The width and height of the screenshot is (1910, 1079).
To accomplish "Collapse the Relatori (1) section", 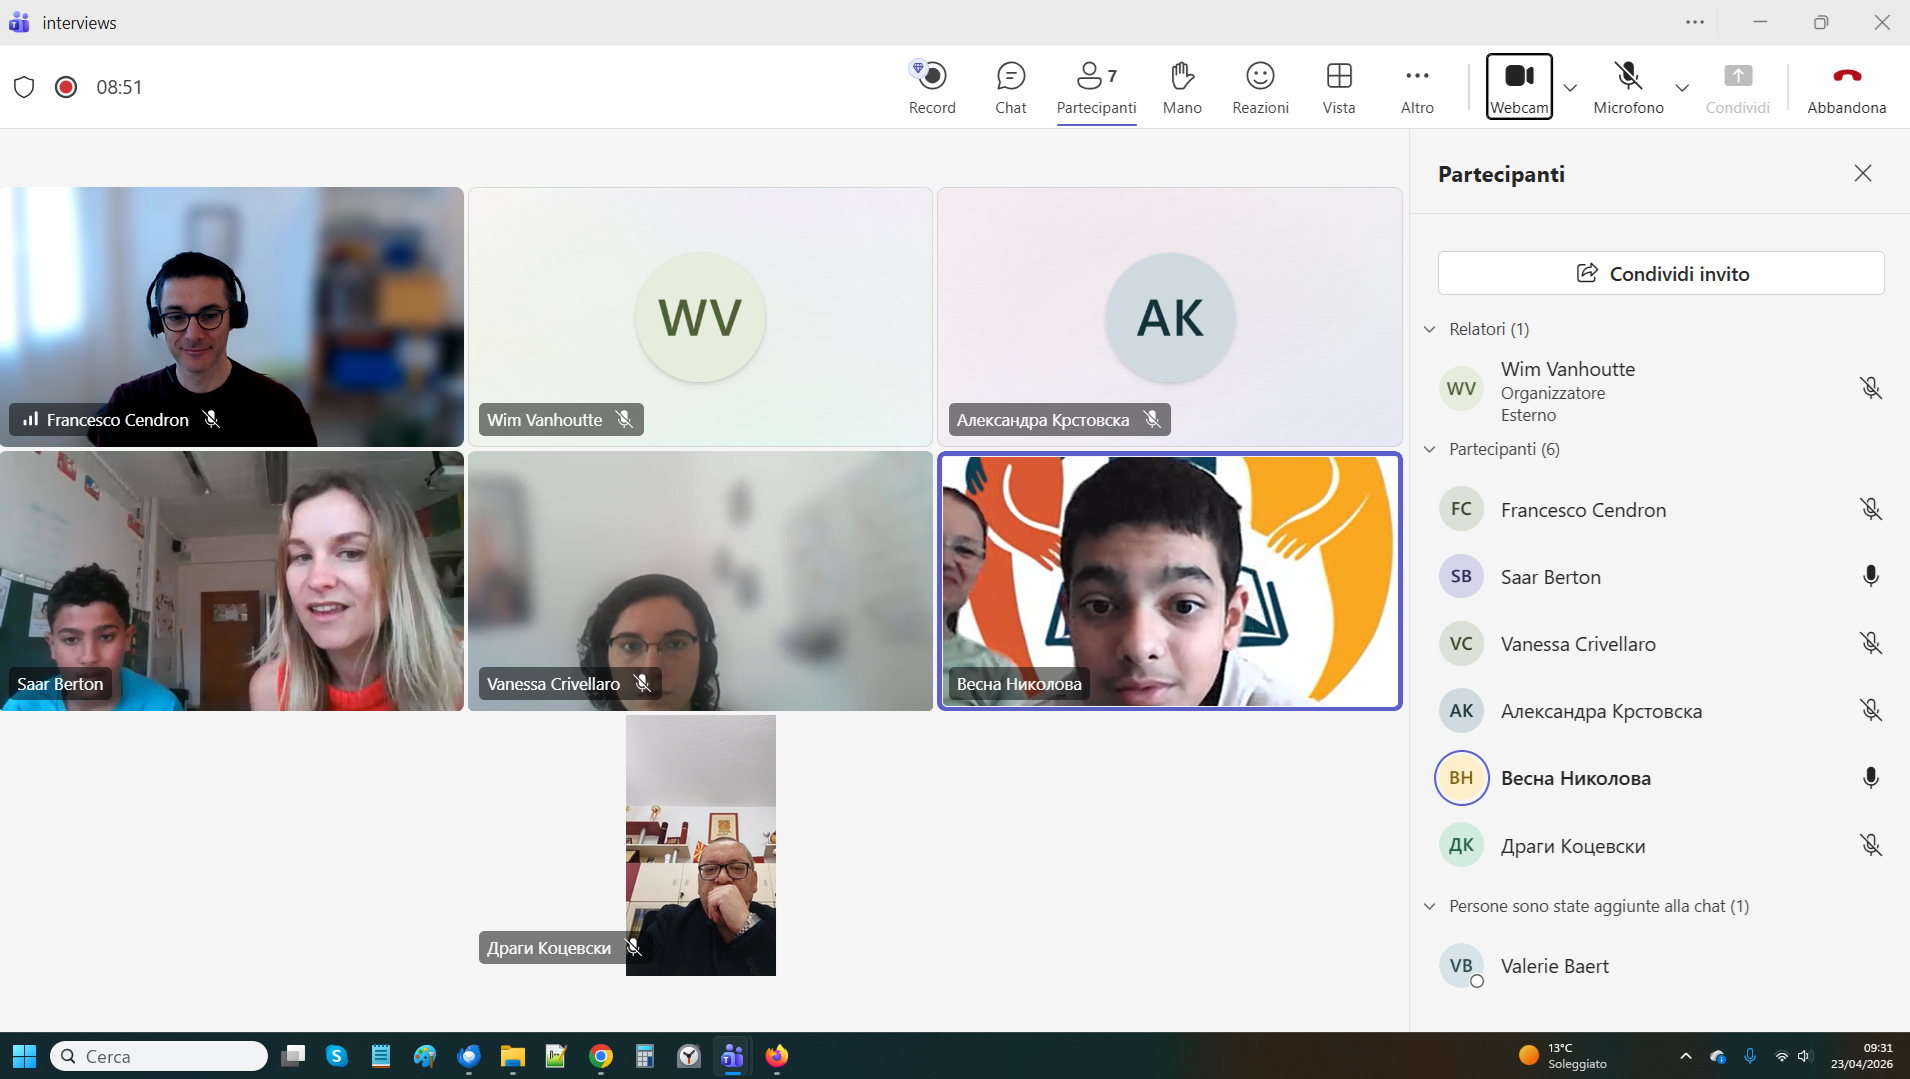I will click(x=1430, y=329).
